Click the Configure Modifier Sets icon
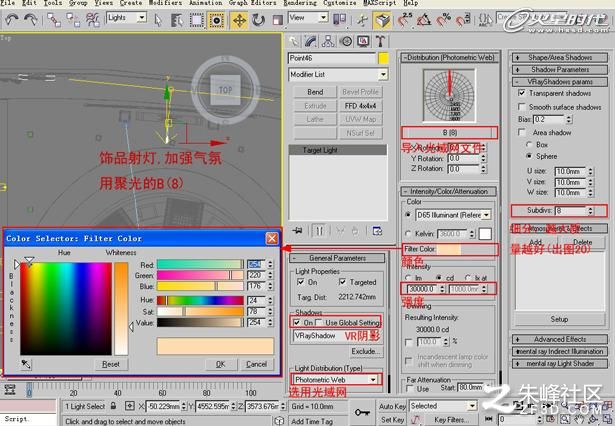615x426 pixels. (377, 231)
